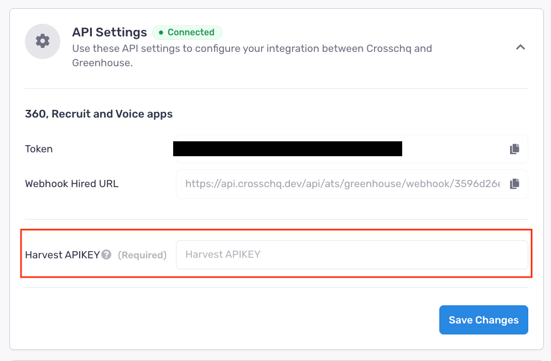Image resolution: width=551 pixels, height=361 pixels.
Task: Click the Save Changes button
Action: pos(483,320)
